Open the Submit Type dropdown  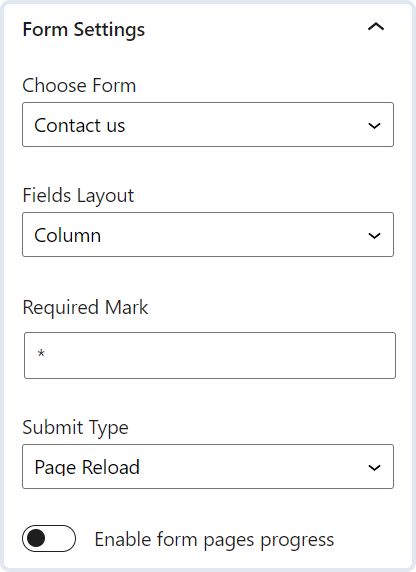click(x=208, y=467)
